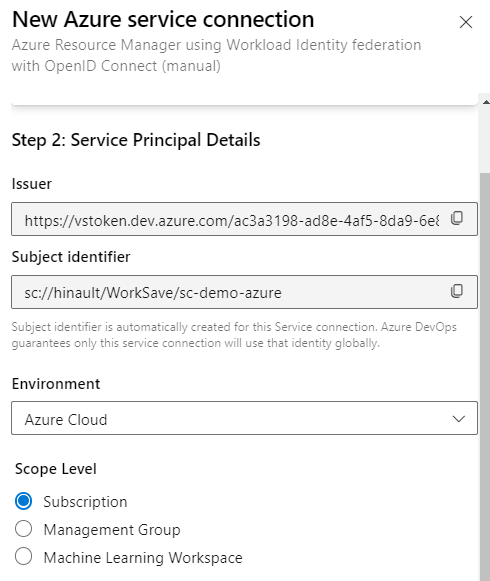This screenshot has height=581, width=490.
Task: Click the Management Group label text
Action: tap(112, 529)
